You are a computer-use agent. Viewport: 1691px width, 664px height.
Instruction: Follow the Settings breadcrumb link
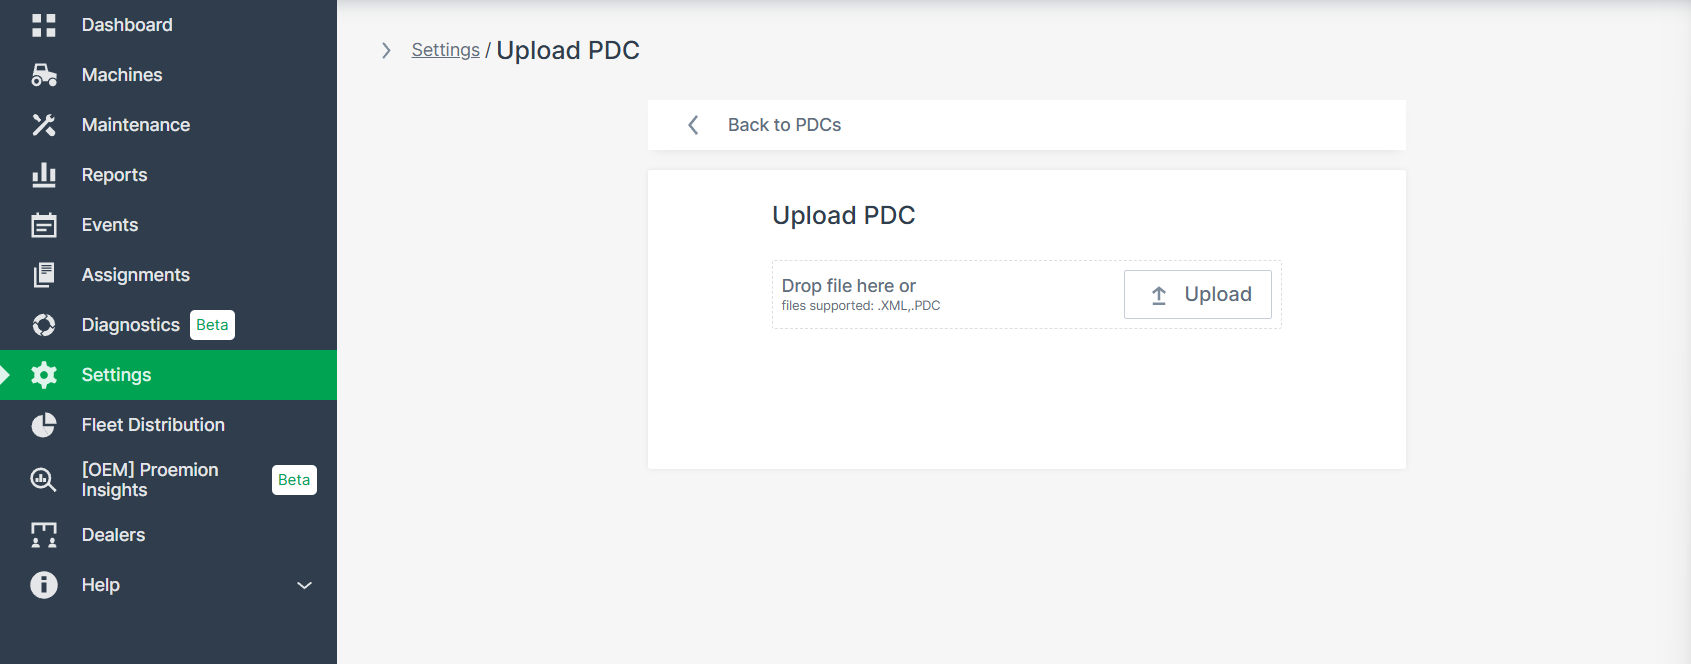445,50
